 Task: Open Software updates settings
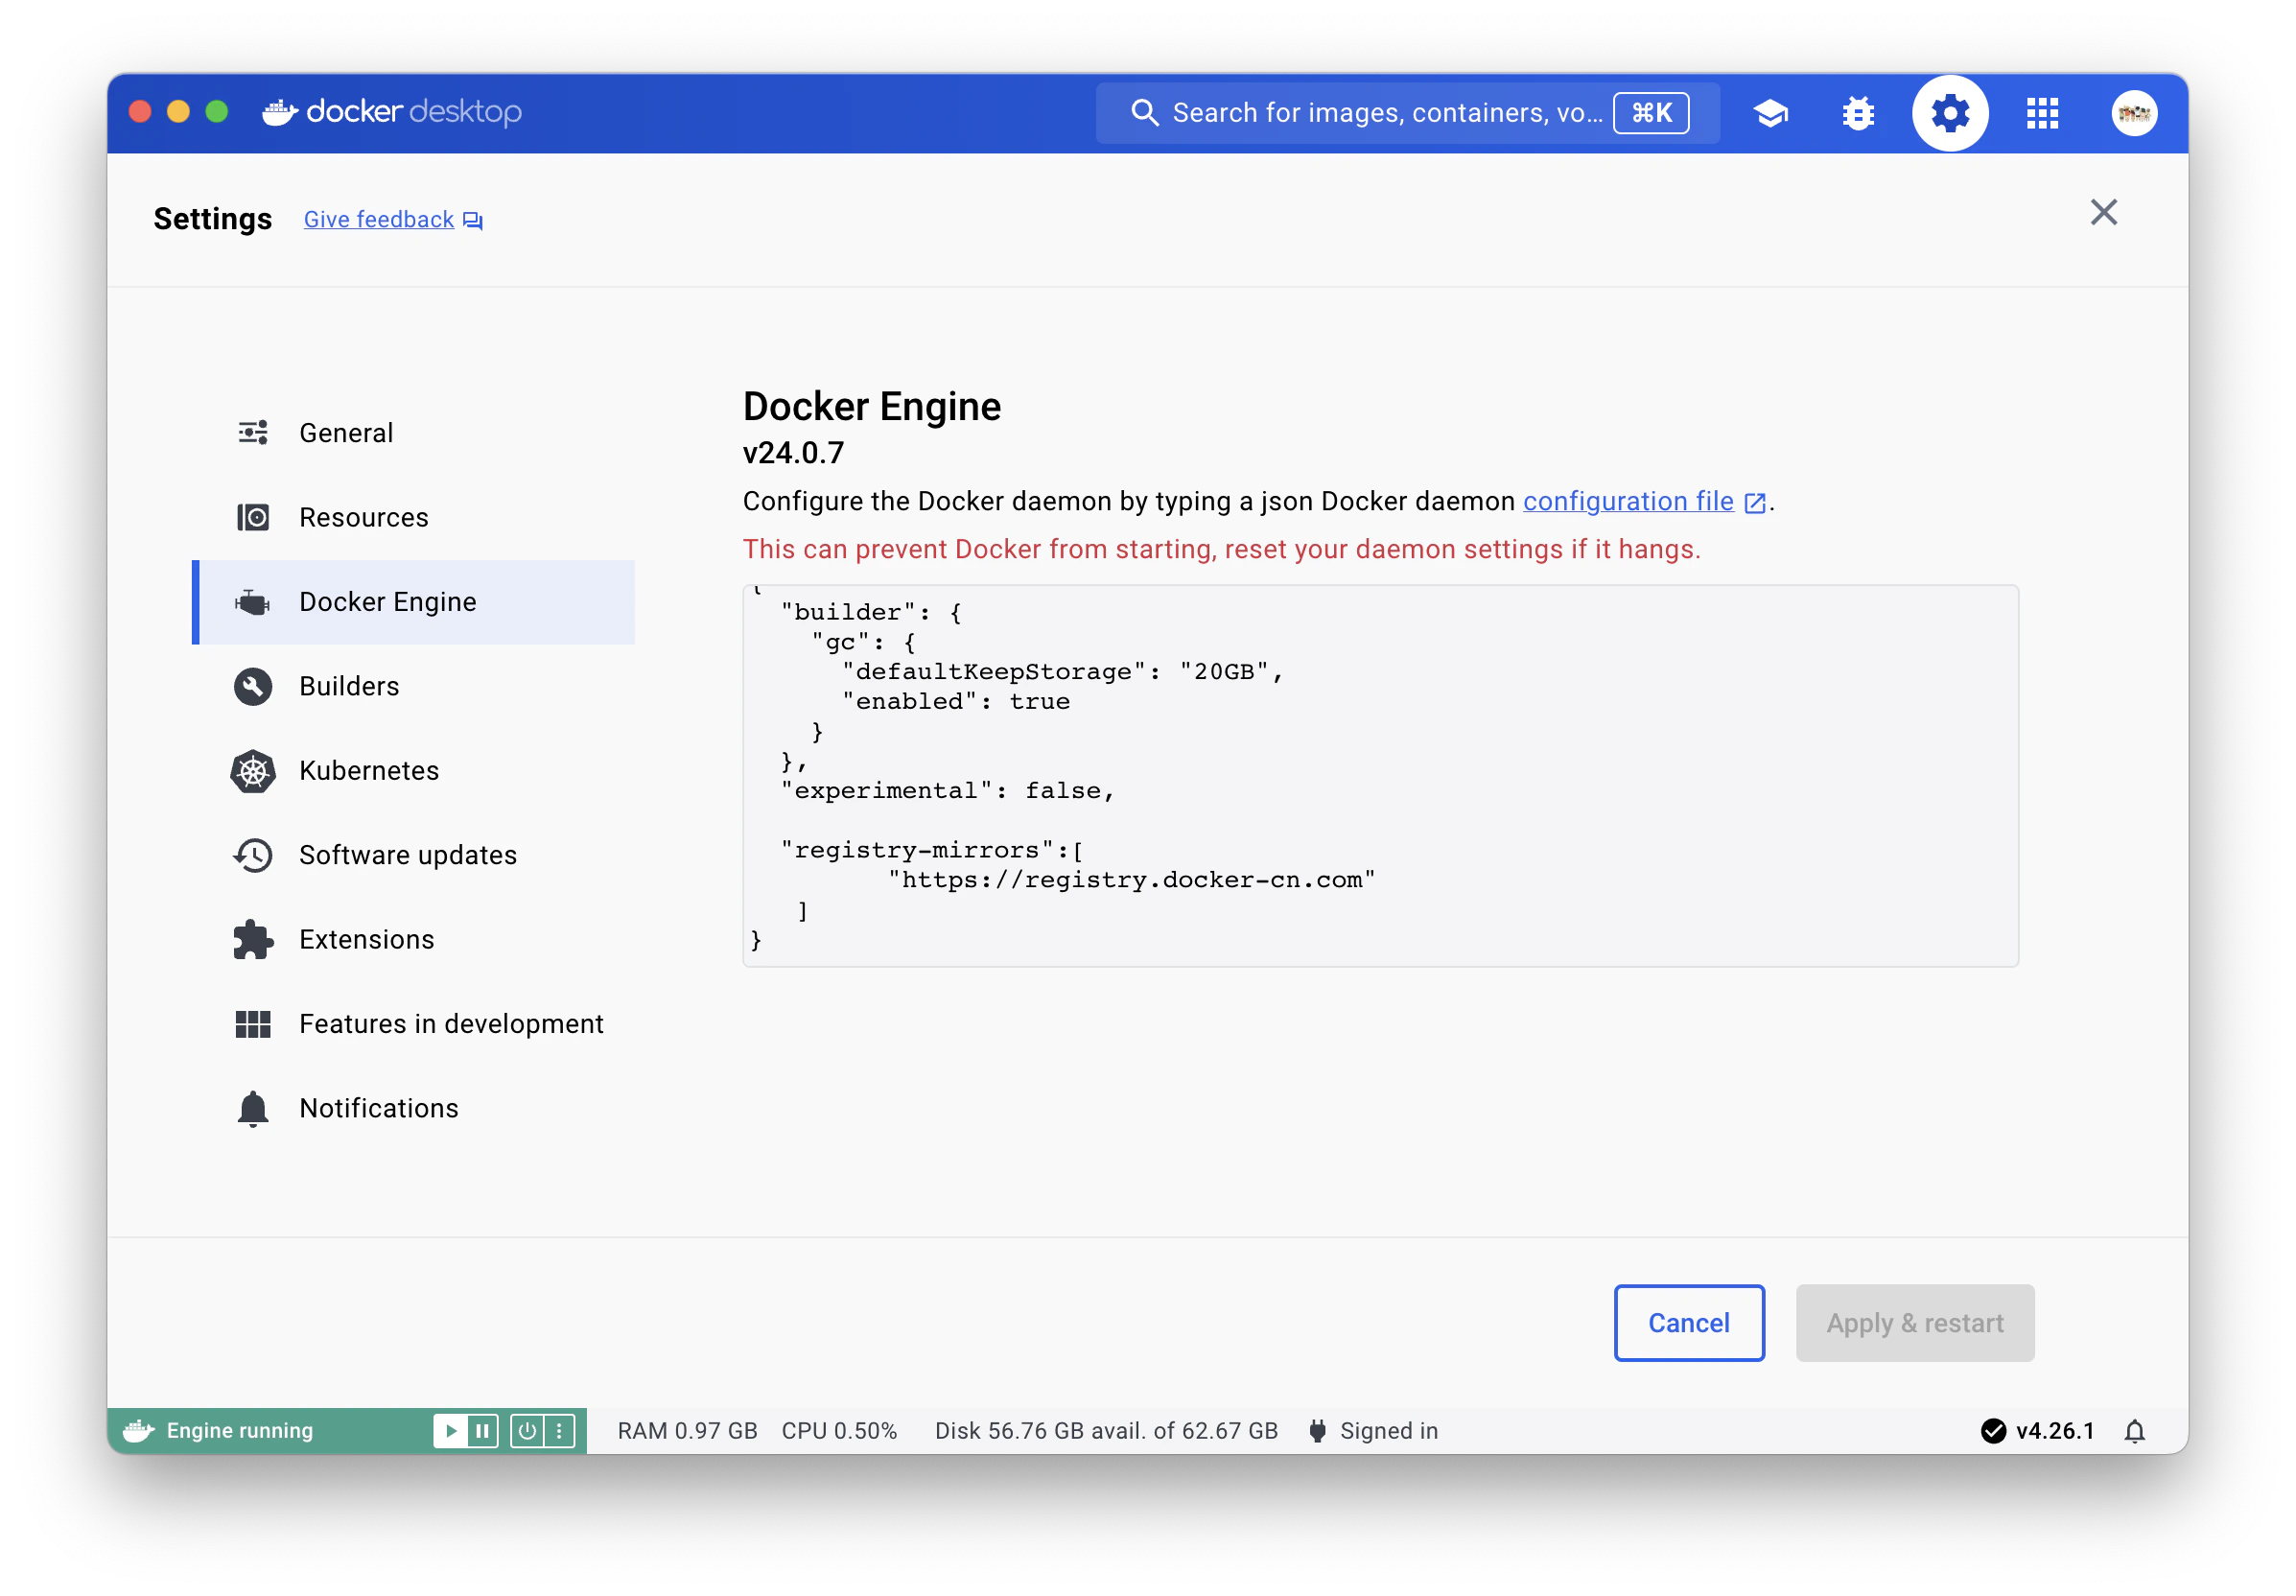coord(407,855)
